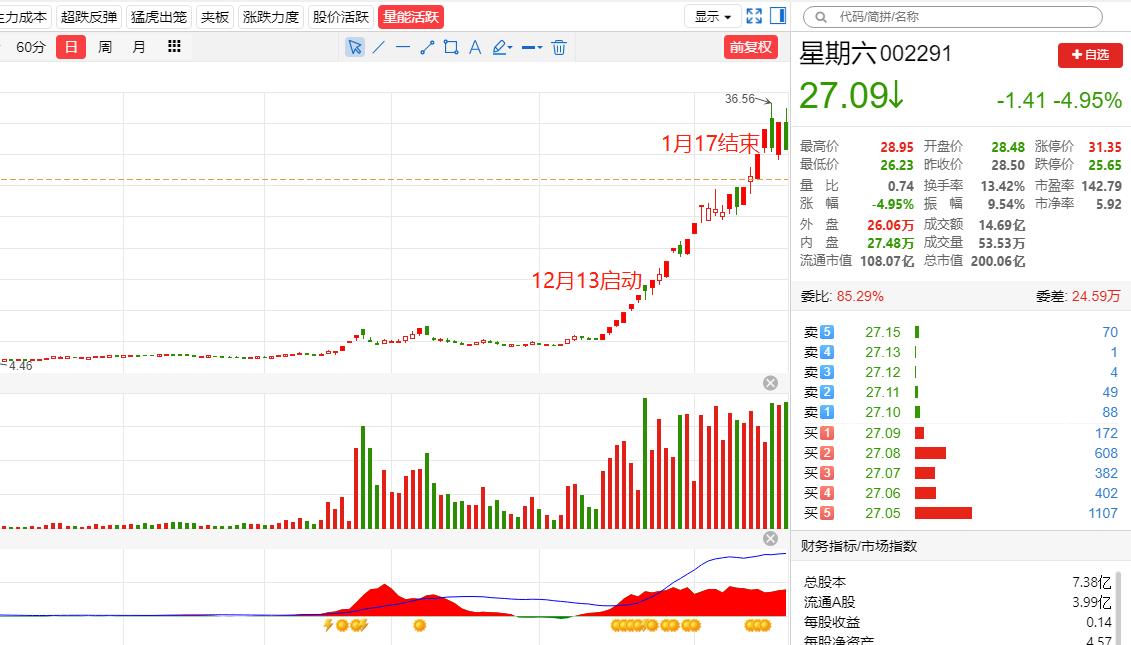Screen dimensions: 1131x645
Task: Open the chart layout grid menu
Action: coord(174,47)
